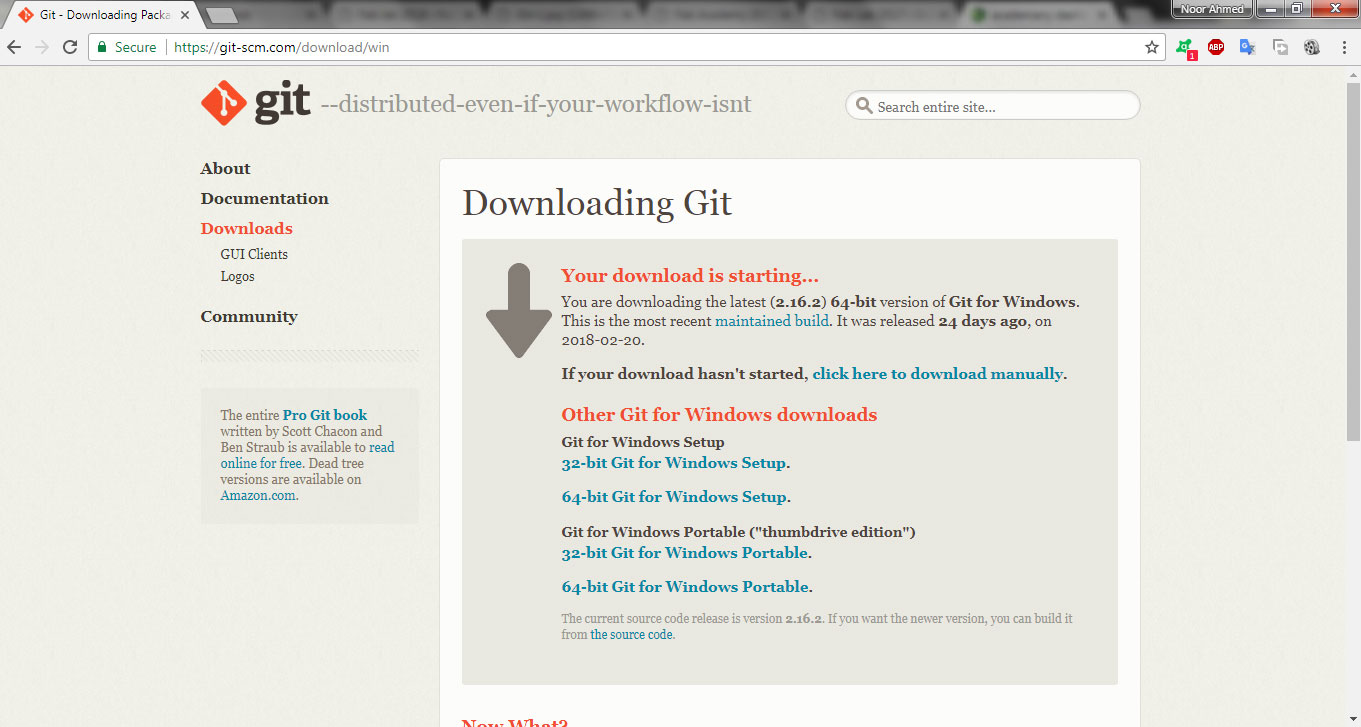This screenshot has height=727, width=1361.
Task: Open Logos under Downloads
Action: [x=237, y=276]
